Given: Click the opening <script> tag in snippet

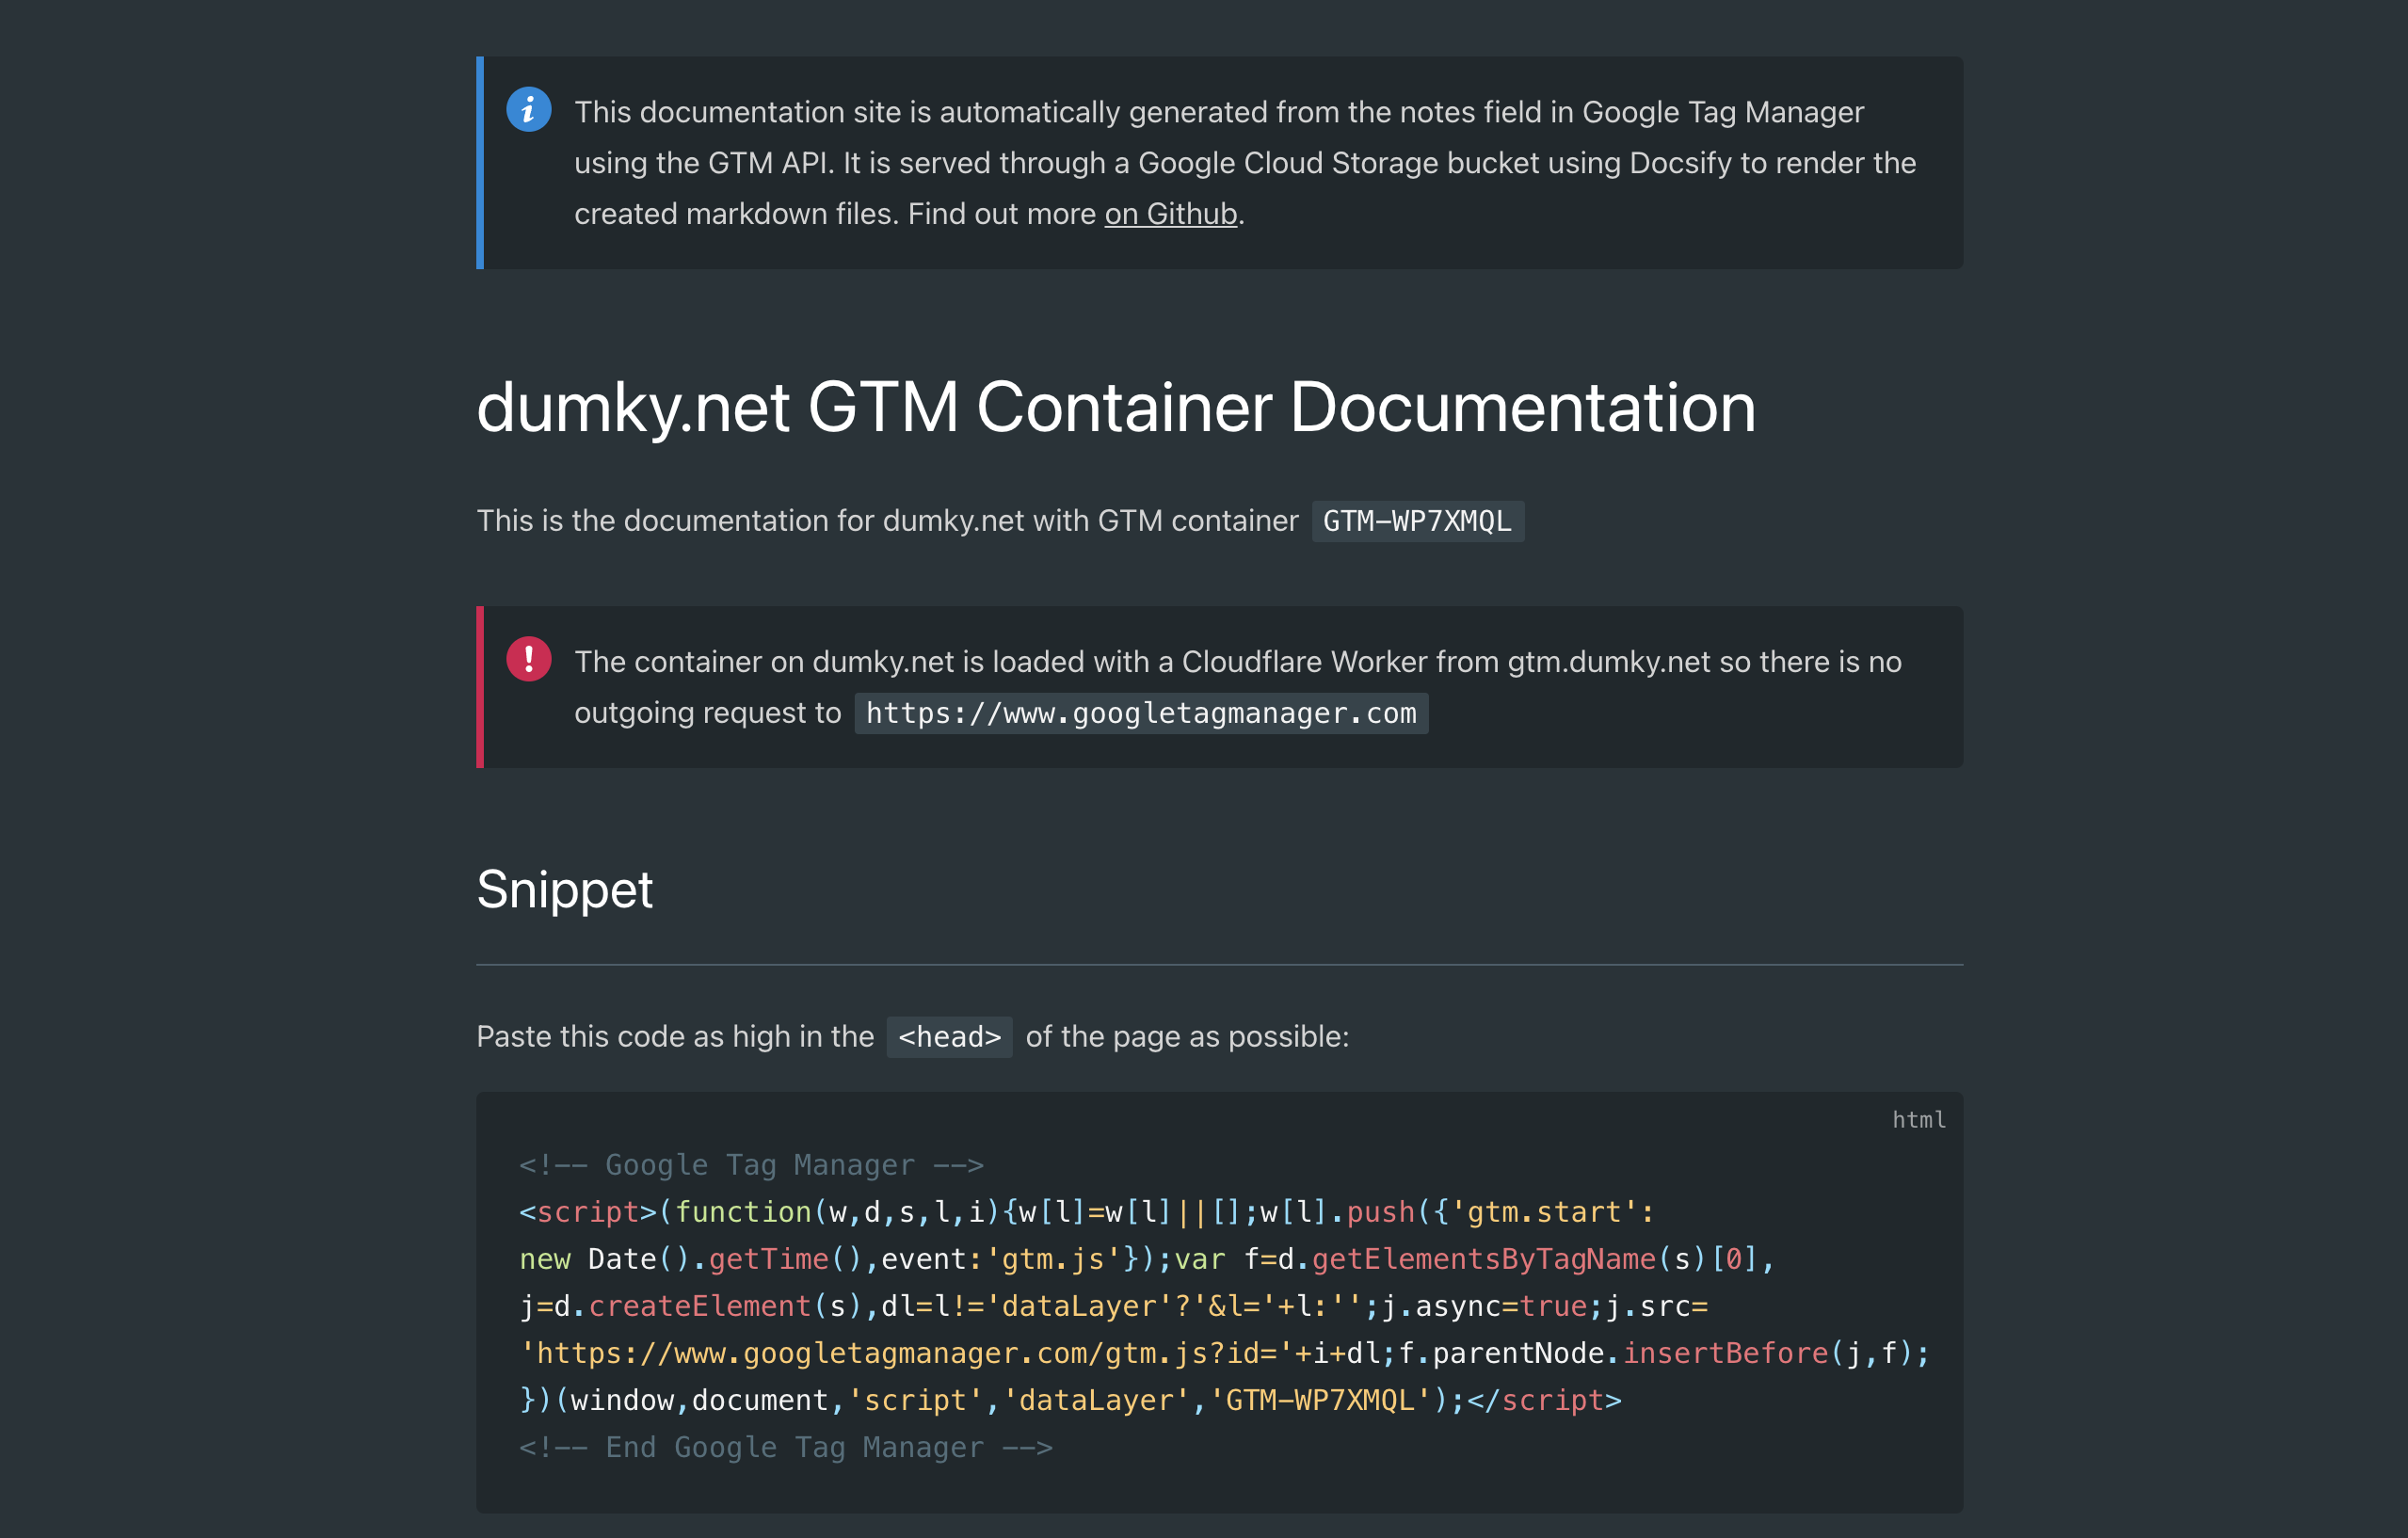Looking at the screenshot, I should pyautogui.click(x=587, y=1212).
